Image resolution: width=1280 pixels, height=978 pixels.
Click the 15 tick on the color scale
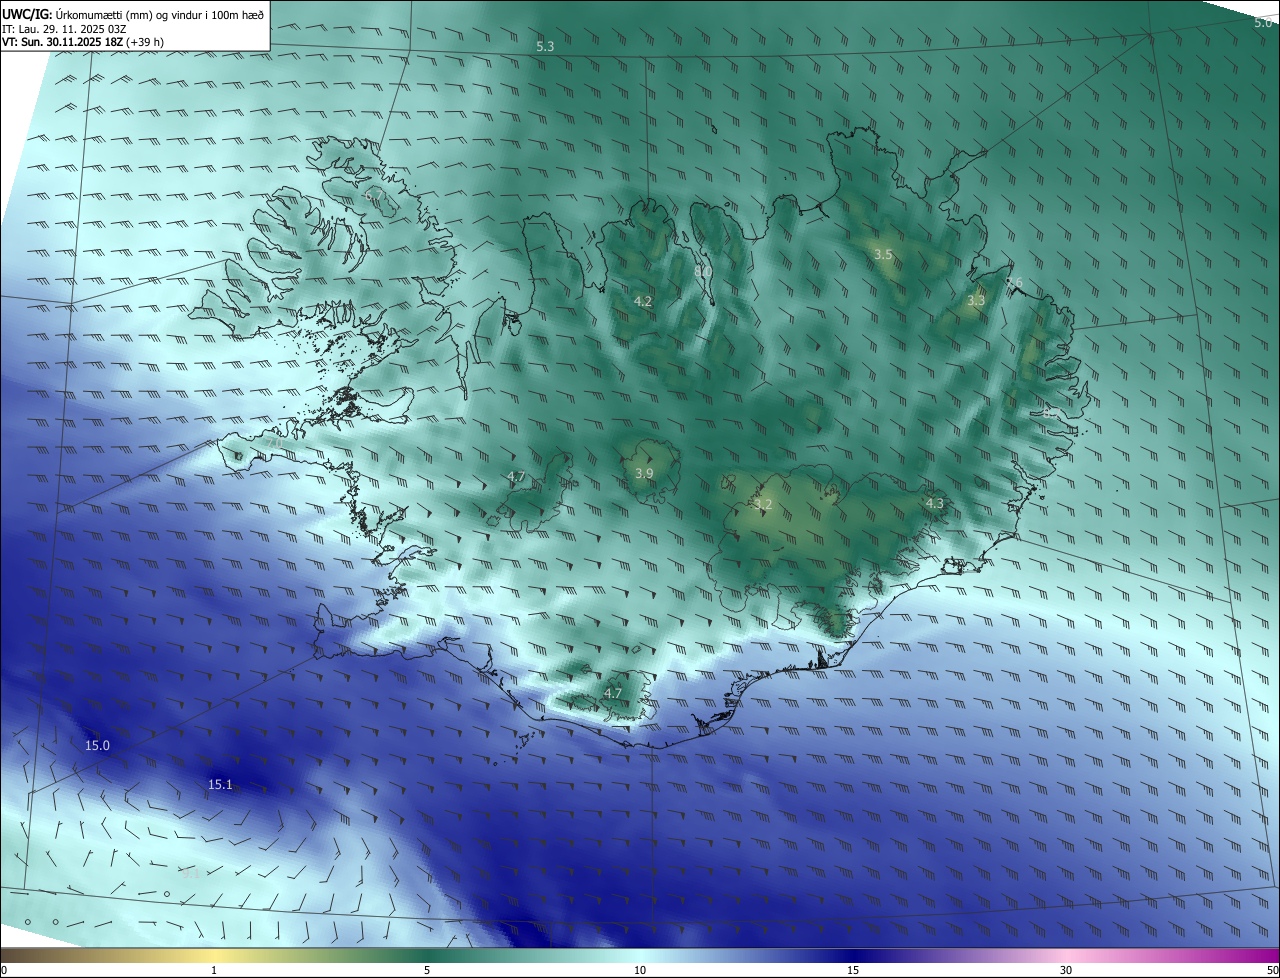853,971
